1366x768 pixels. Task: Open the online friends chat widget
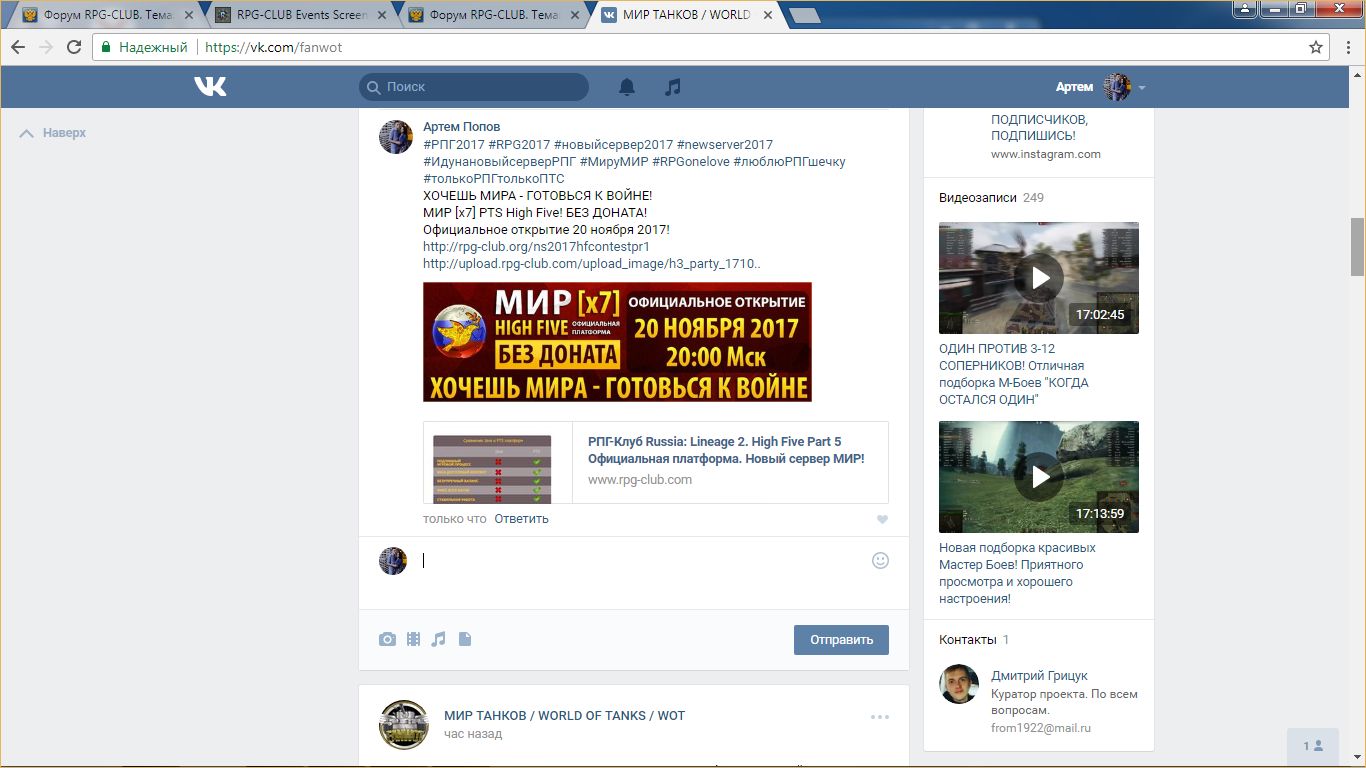pyautogui.click(x=1313, y=746)
